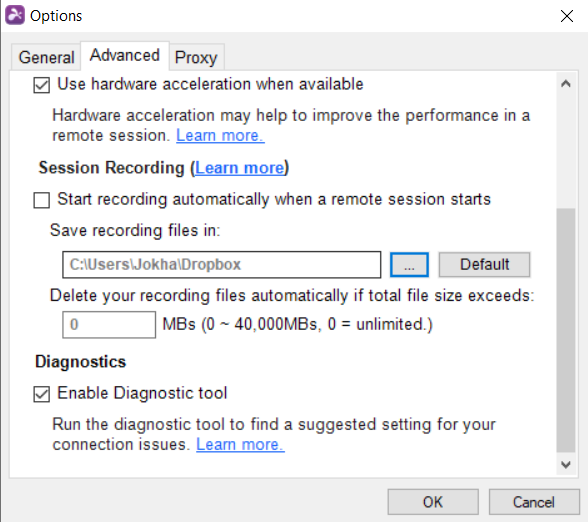
Task: Click the scrollbar down arrow
Action: 566,465
